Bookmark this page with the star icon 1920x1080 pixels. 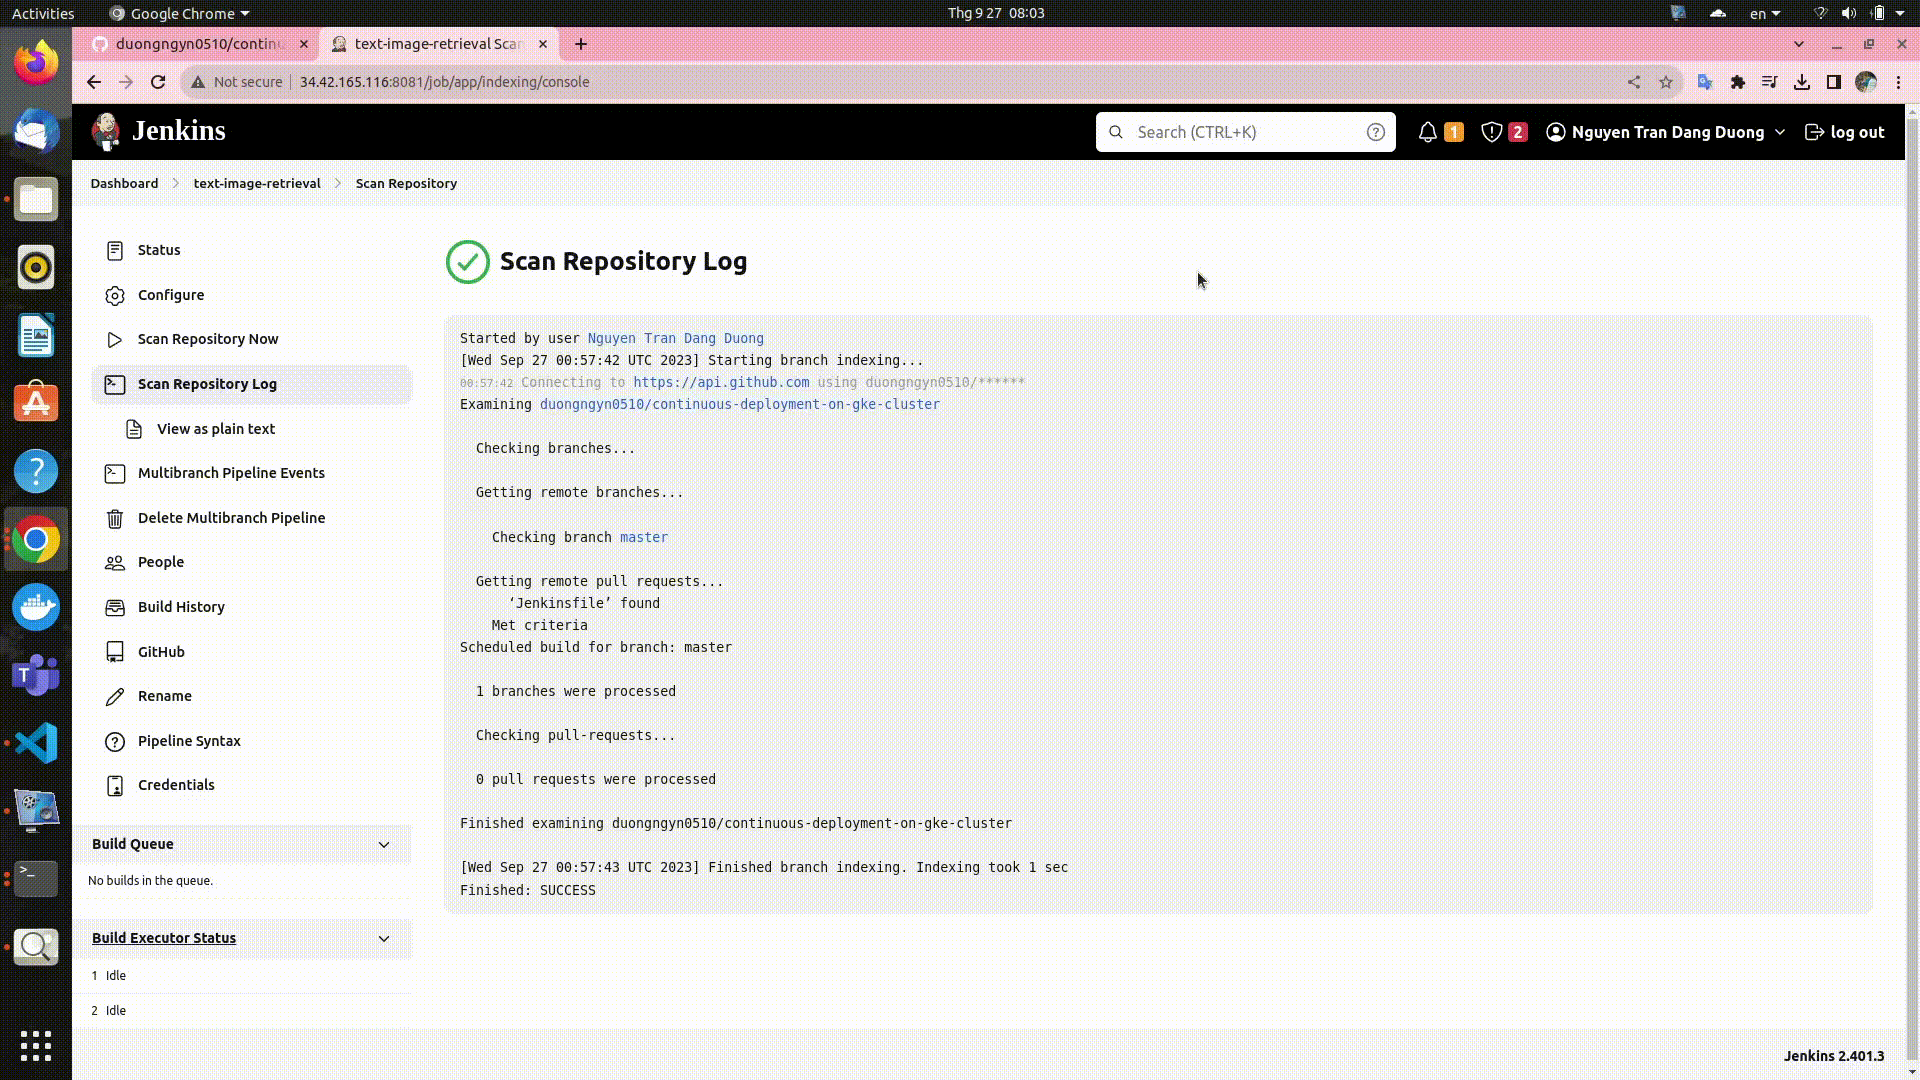click(x=1665, y=82)
